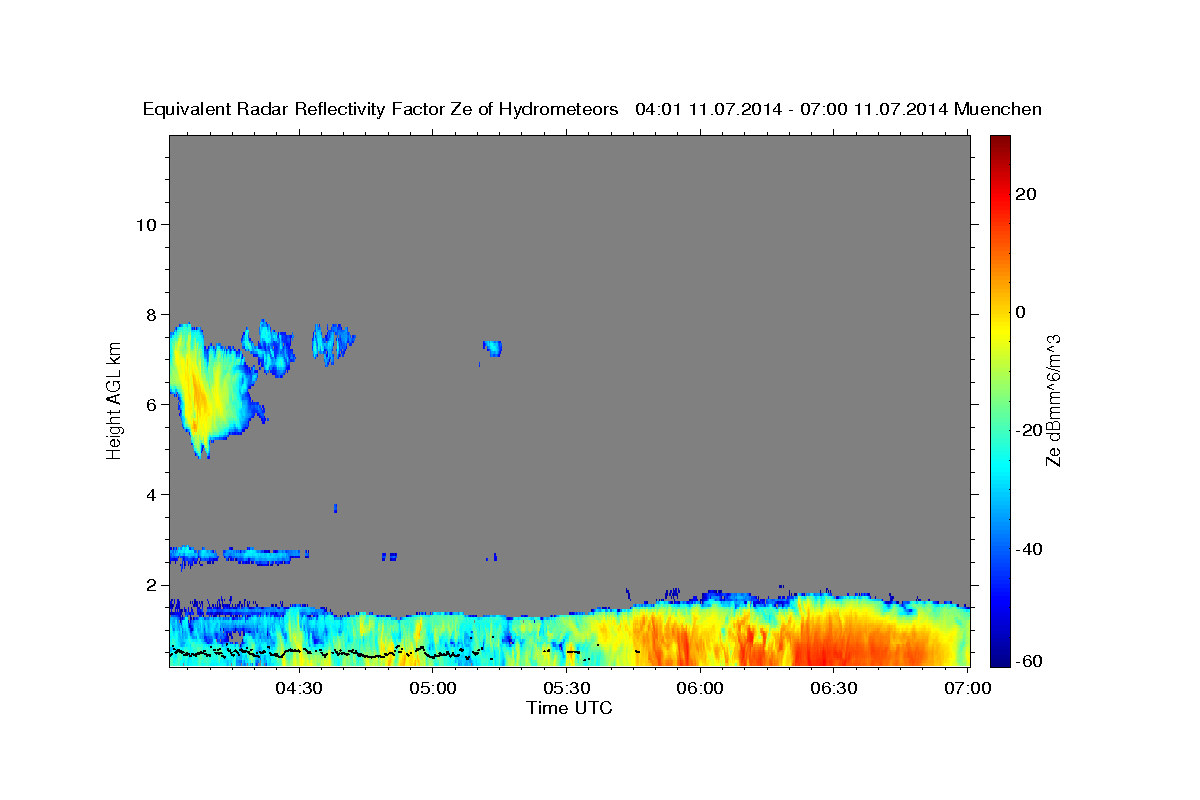Click the small isolated echo near 05:12 at 7 km
1200x800 pixels.
[x=492, y=348]
